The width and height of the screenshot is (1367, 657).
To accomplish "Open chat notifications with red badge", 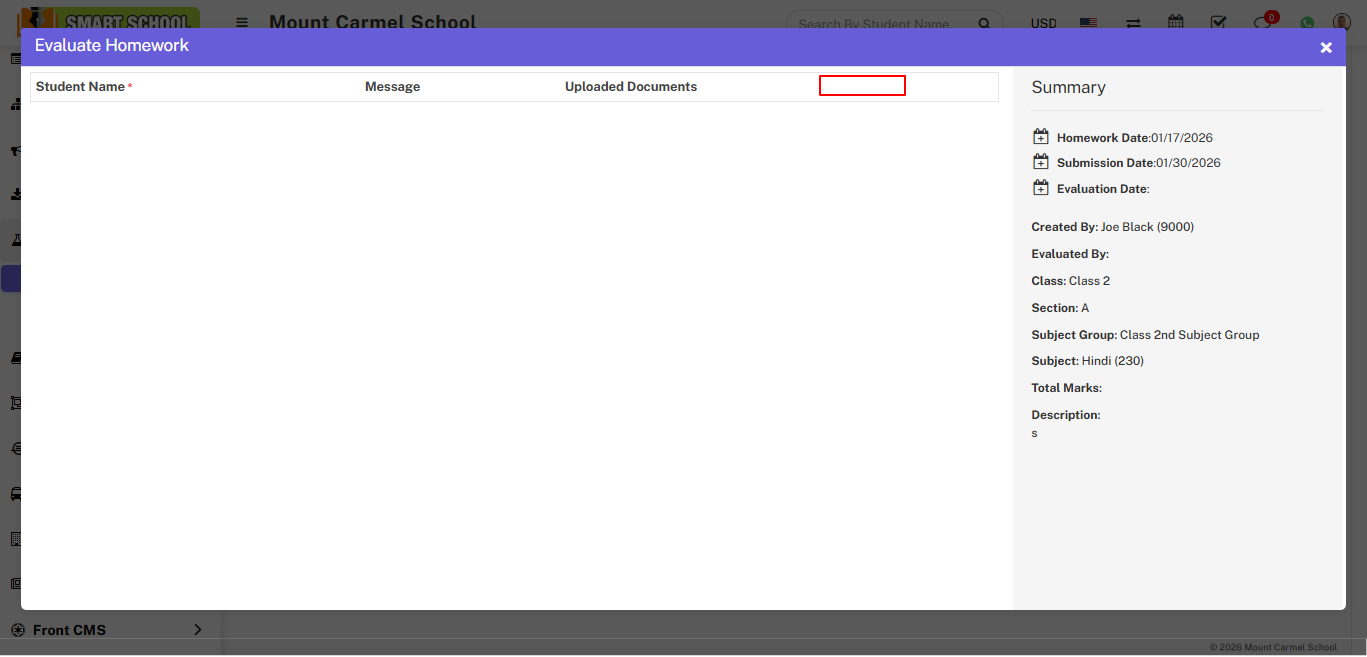I will click(1263, 22).
